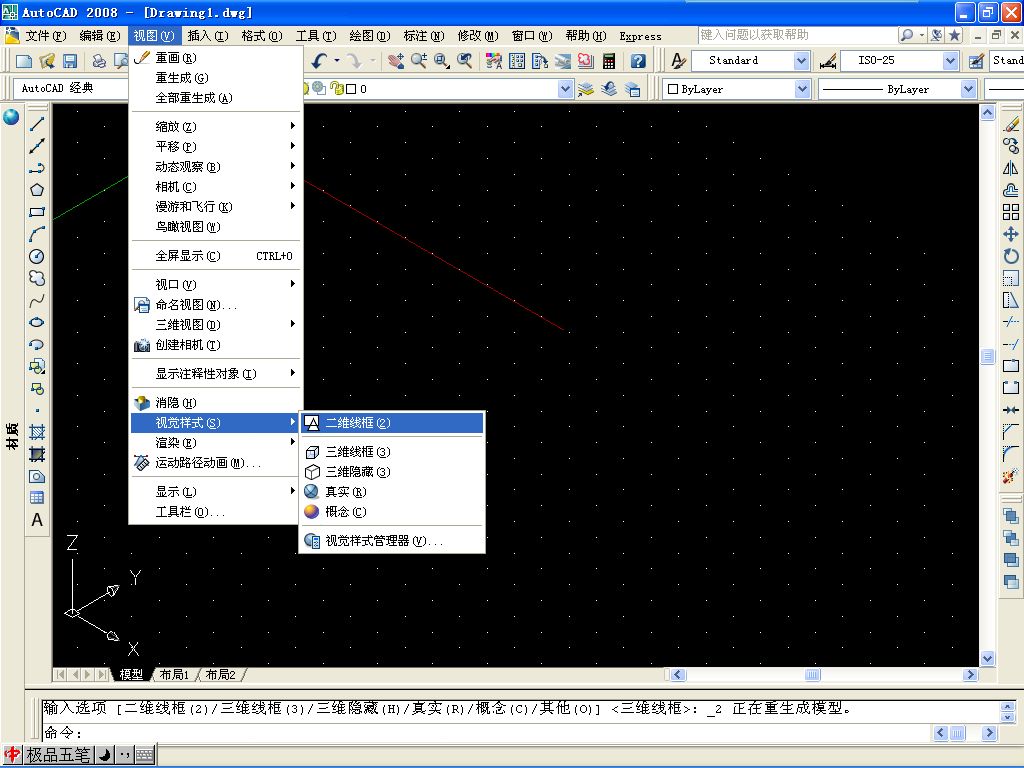1024x768 pixels.
Task: Click the Rotate tool
Action: click(1011, 256)
